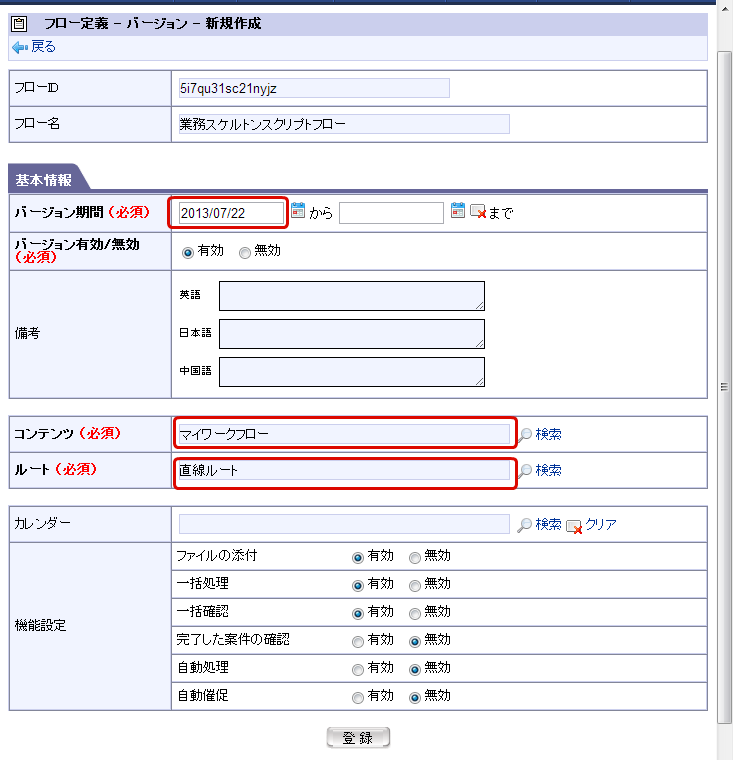Click the magnifier icon in the ルート row
The image size is (733, 760).
525,471
